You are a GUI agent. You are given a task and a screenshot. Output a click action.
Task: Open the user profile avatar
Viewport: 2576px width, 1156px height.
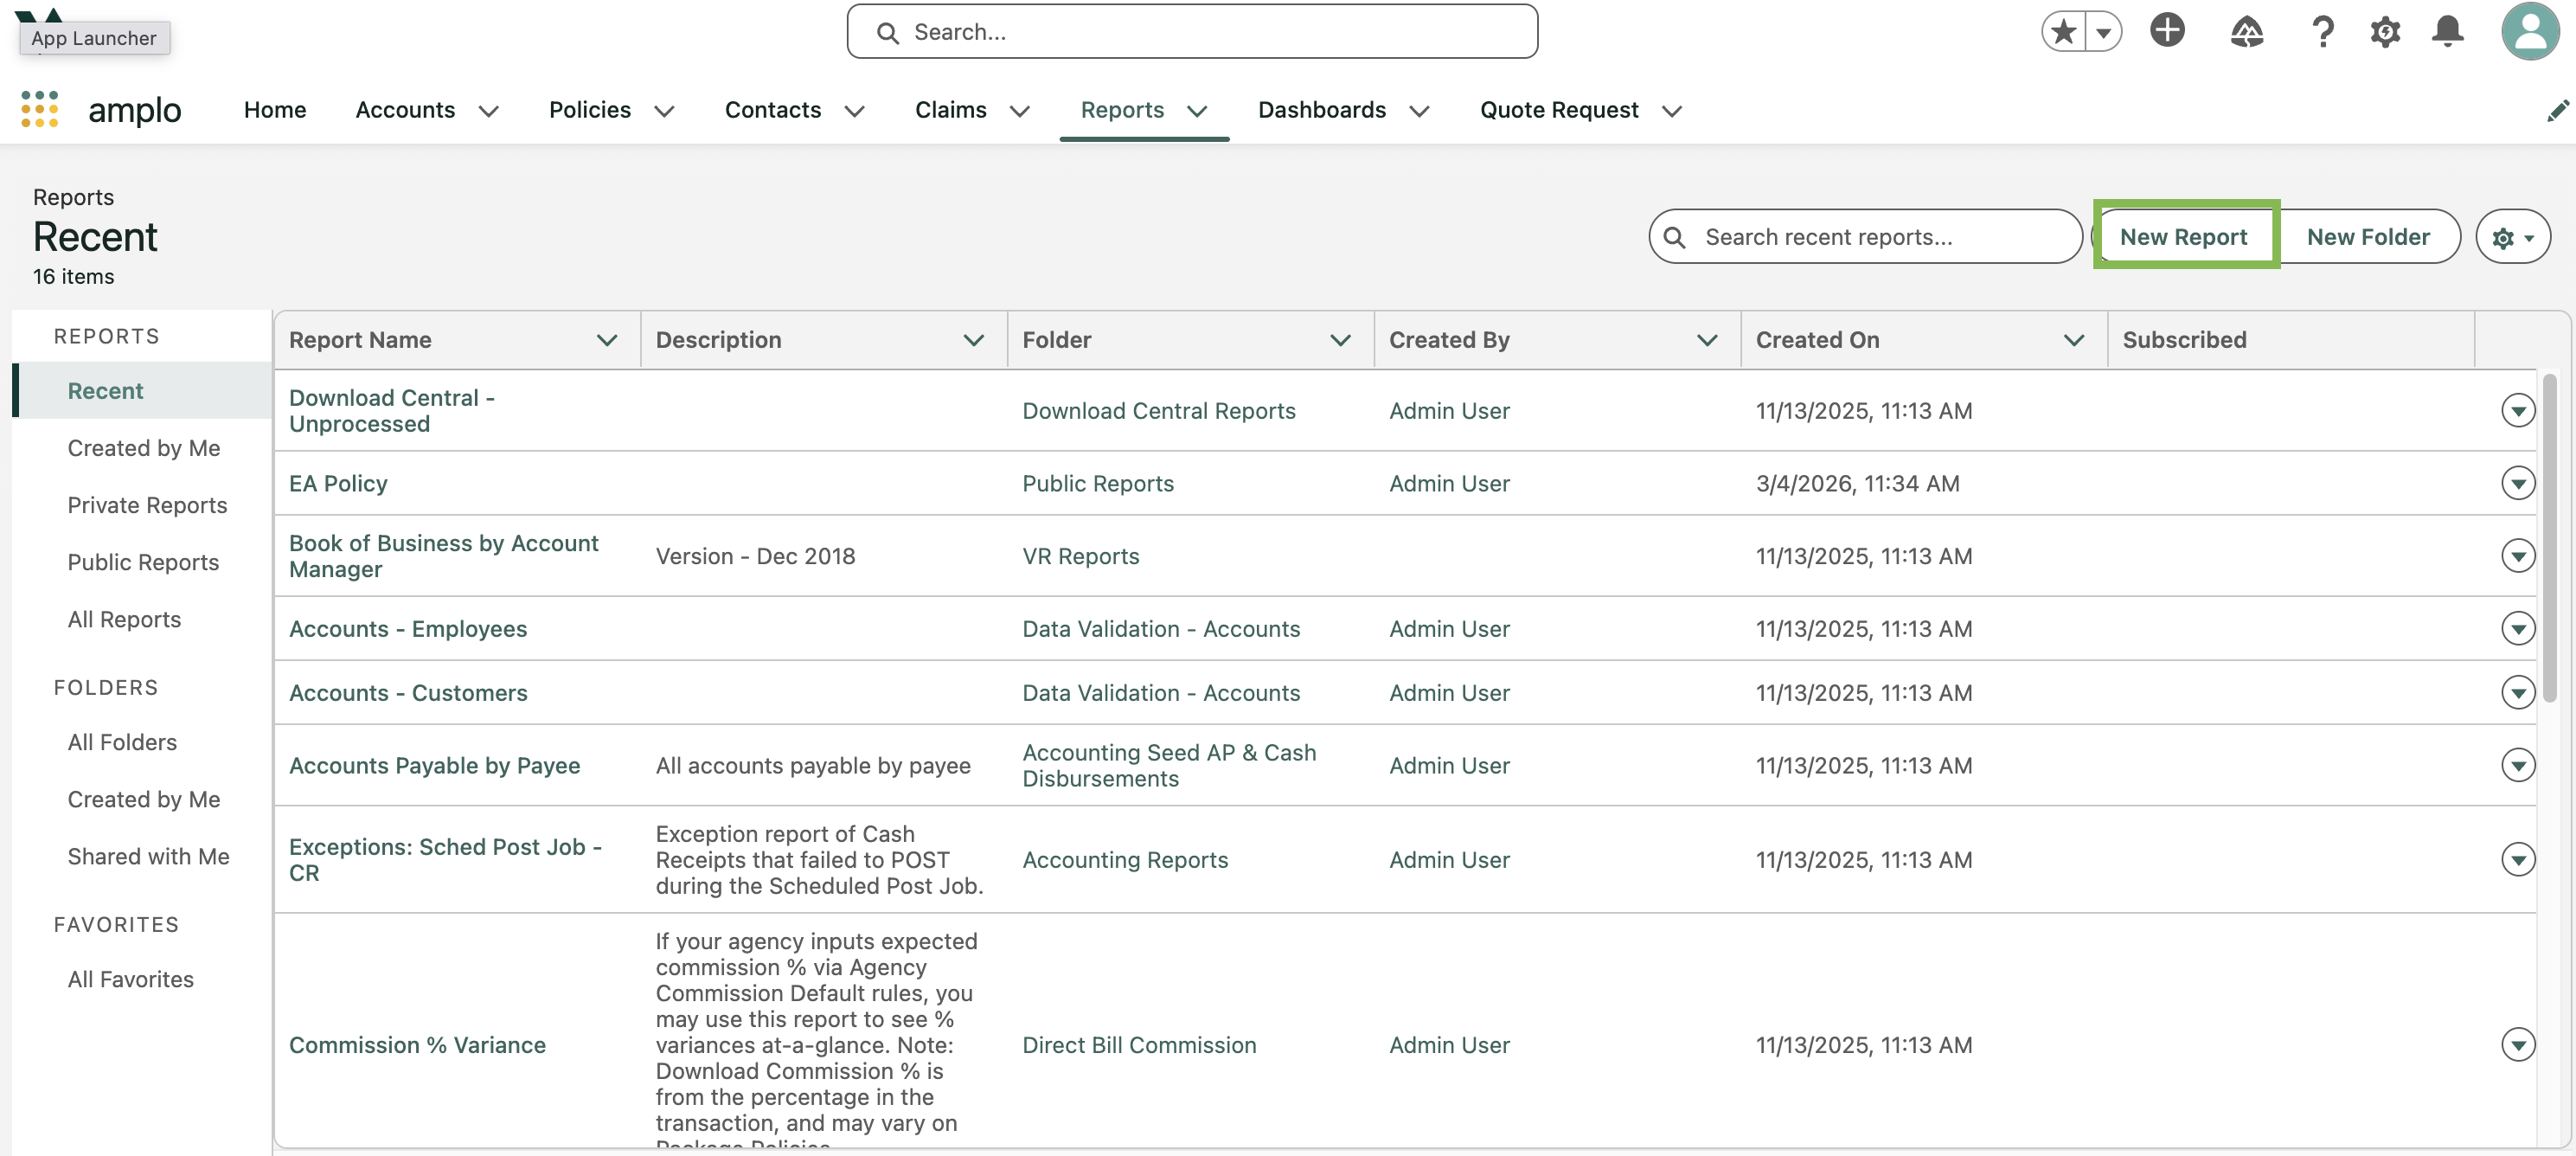[x=2530, y=31]
